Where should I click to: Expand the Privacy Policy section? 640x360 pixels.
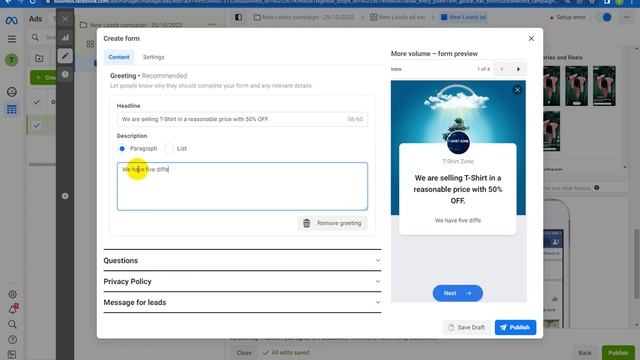242,282
